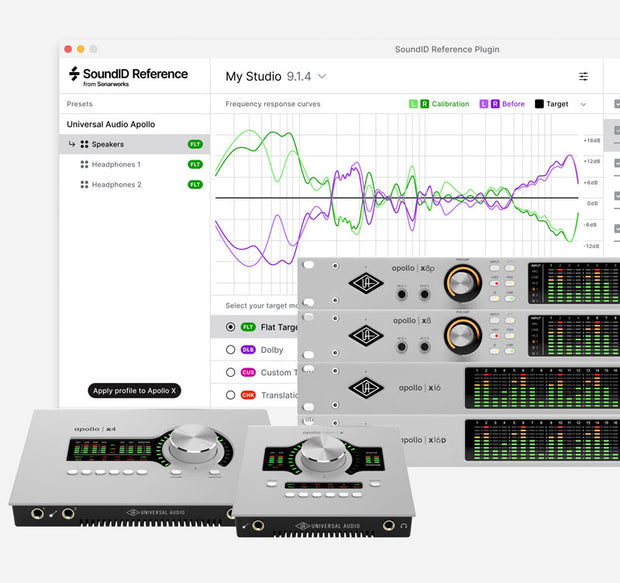Click the apollo x8 rack unit image
Viewport: 620px width, 583px height.
pos(459,335)
